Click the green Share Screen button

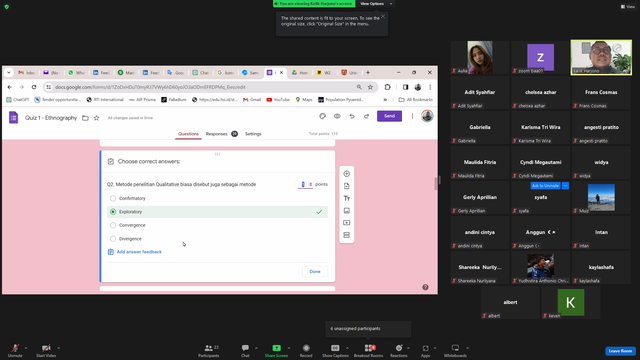pos(276,350)
